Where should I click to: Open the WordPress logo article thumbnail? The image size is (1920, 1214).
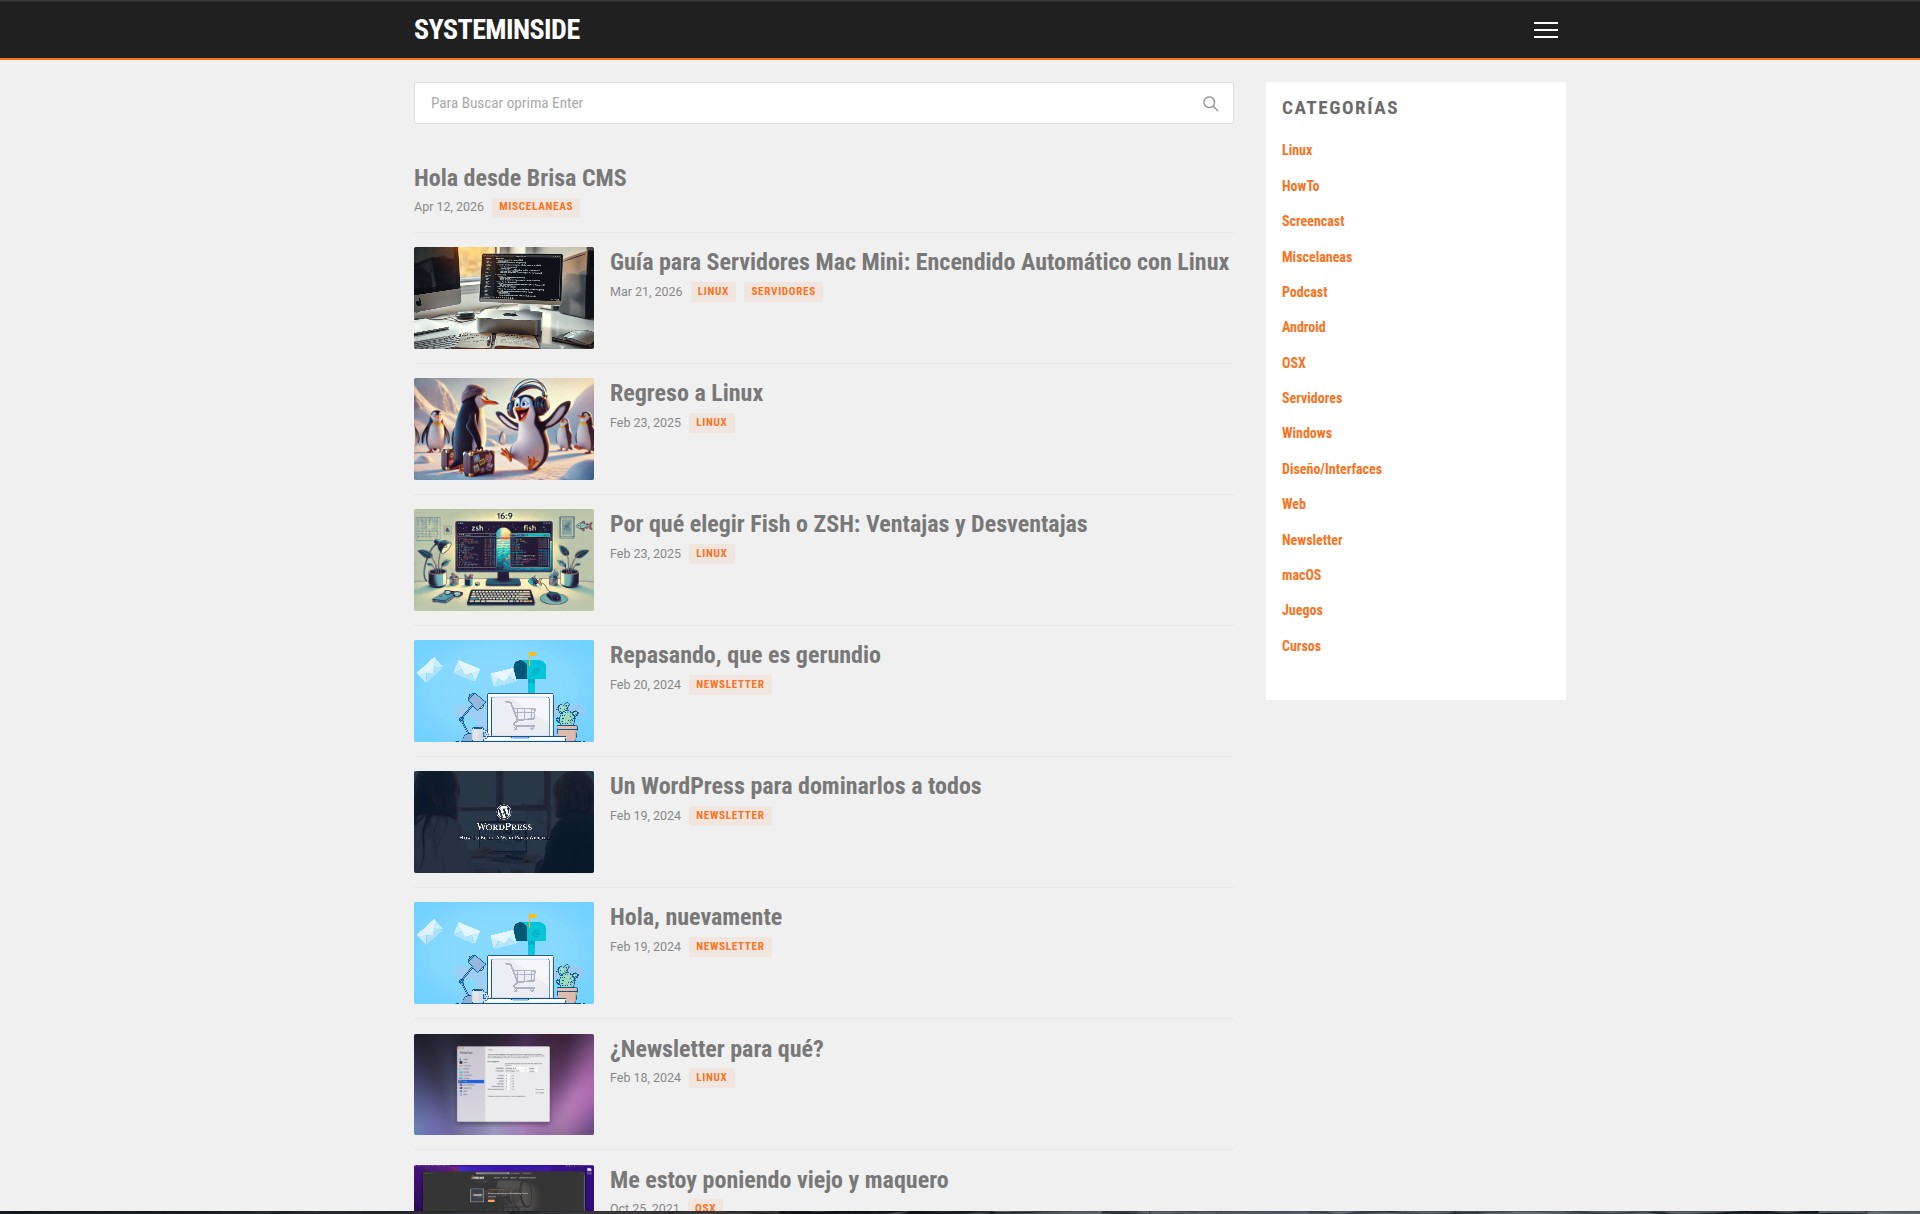point(503,822)
